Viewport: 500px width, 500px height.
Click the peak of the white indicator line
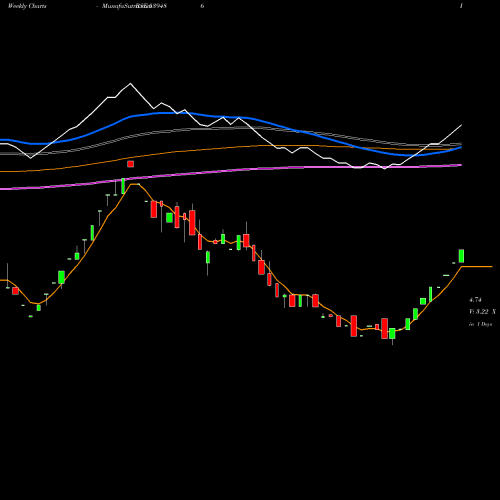130,83
